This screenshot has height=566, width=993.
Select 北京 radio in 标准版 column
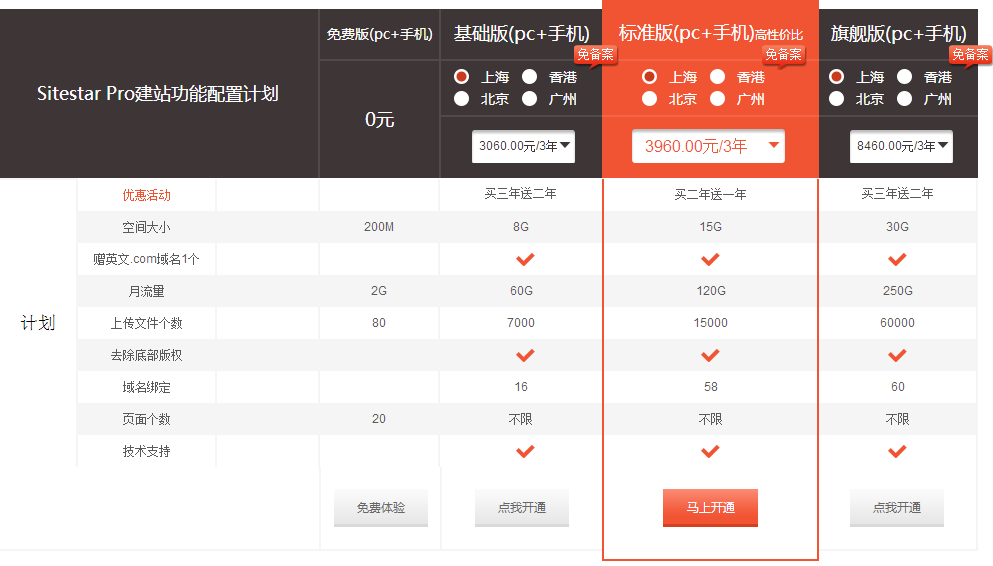click(650, 99)
